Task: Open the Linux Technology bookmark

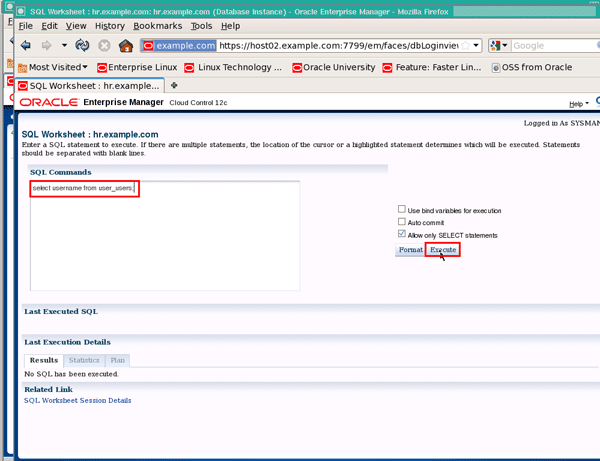Action: pos(233,67)
